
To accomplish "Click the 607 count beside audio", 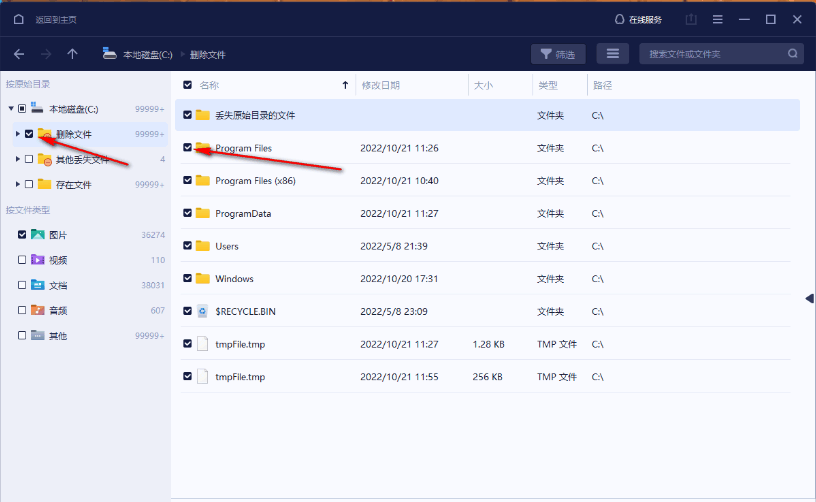I will [158, 311].
